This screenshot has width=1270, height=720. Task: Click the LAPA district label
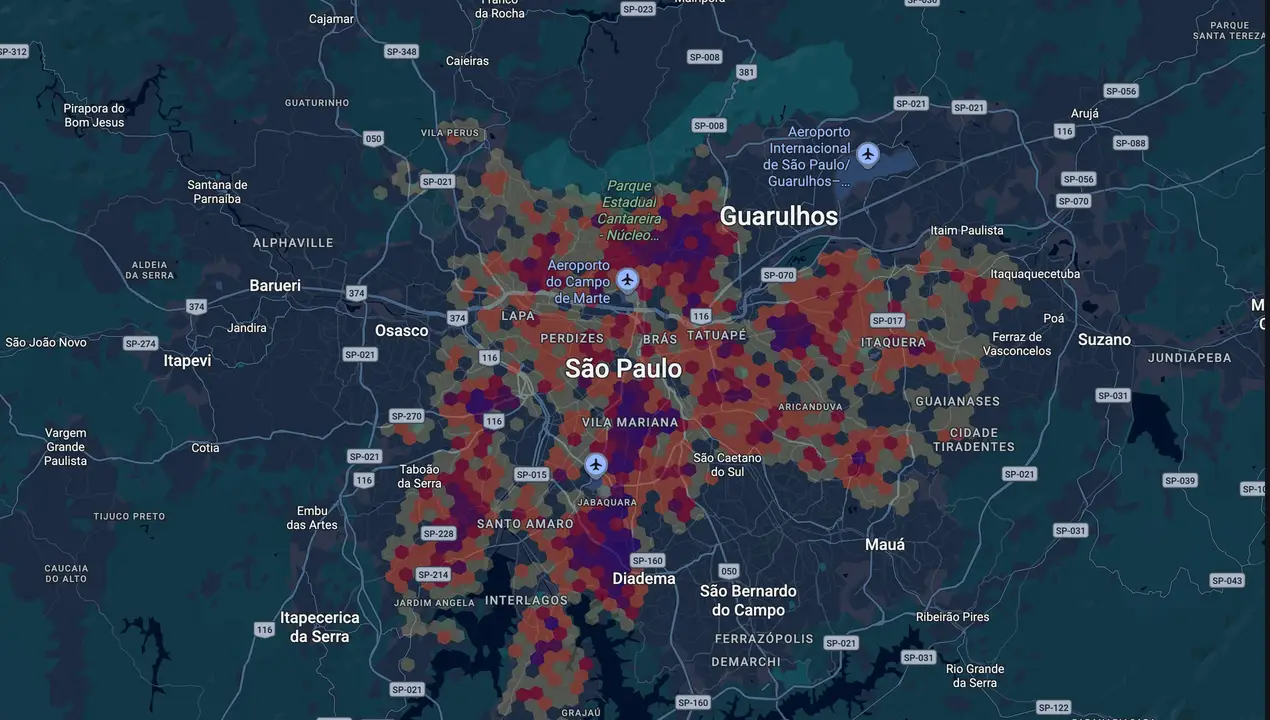pos(518,315)
